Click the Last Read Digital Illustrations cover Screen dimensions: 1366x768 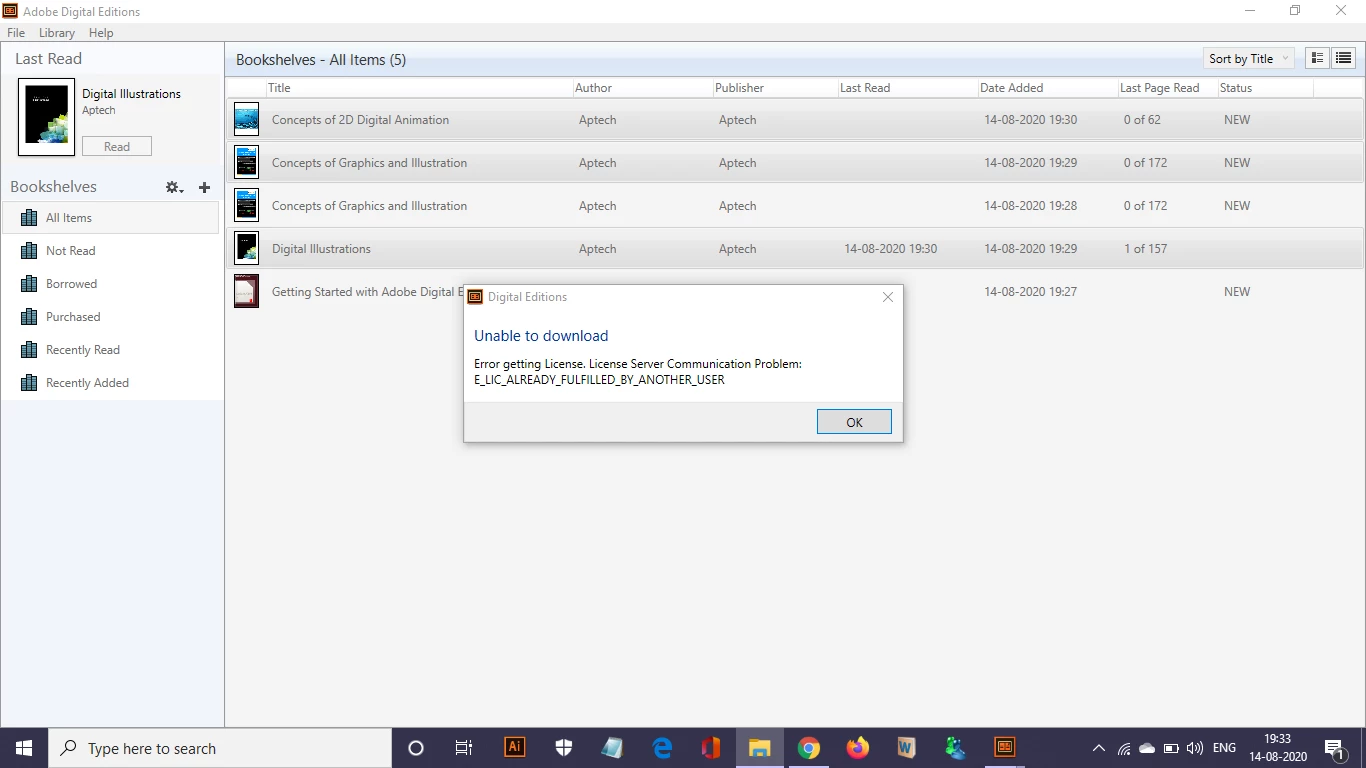pyautogui.click(x=46, y=117)
